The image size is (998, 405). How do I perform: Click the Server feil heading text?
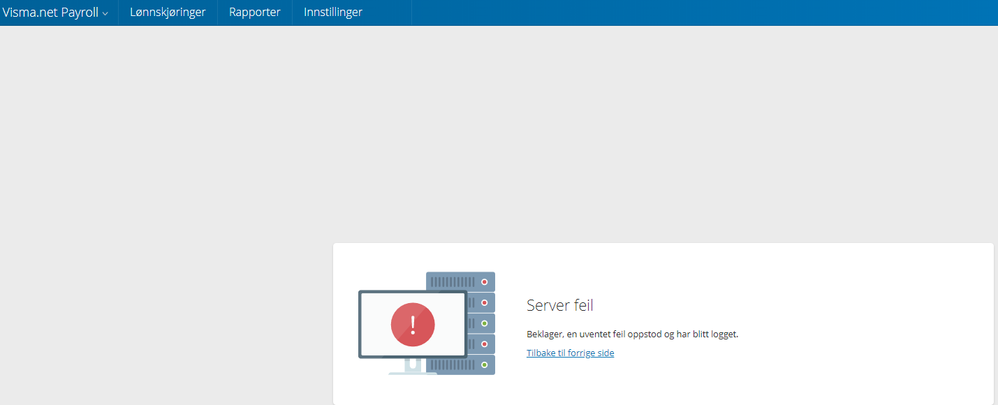[560, 306]
